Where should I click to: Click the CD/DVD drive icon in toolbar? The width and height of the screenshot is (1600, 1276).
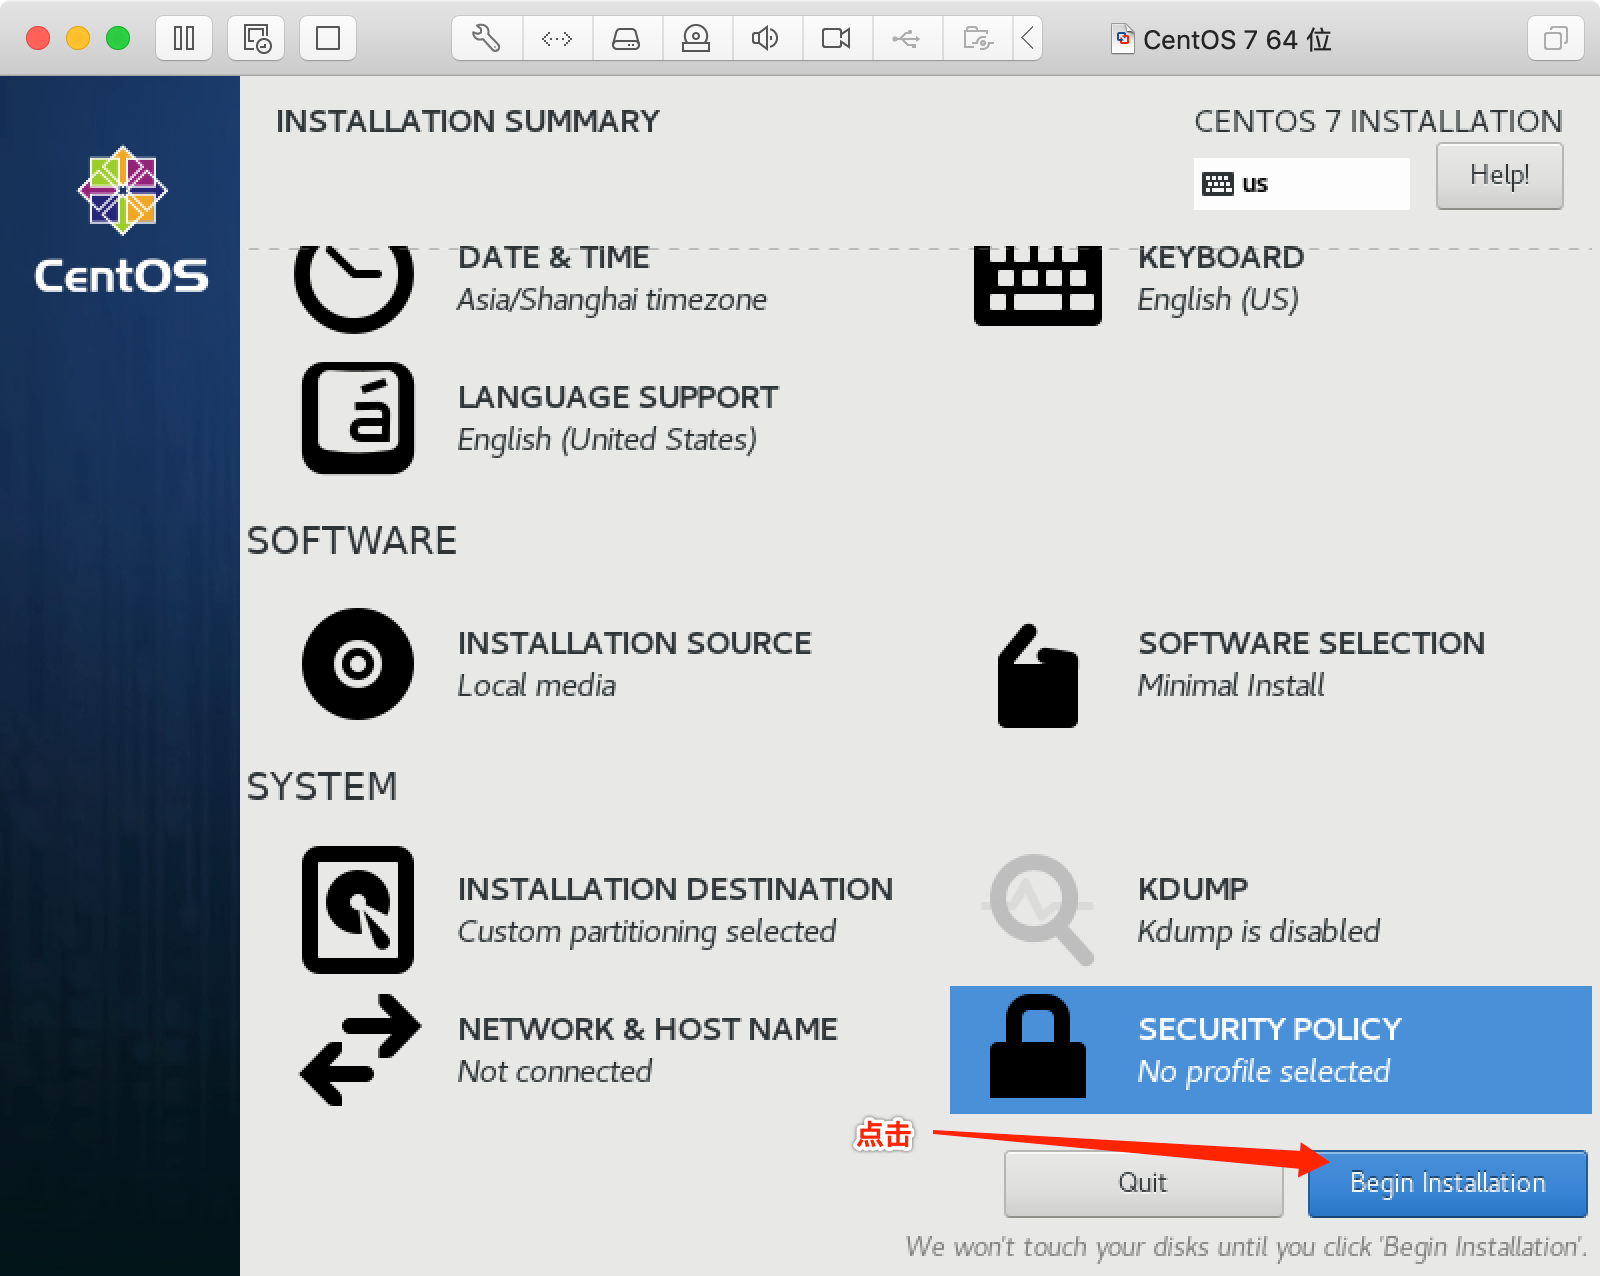[x=696, y=39]
